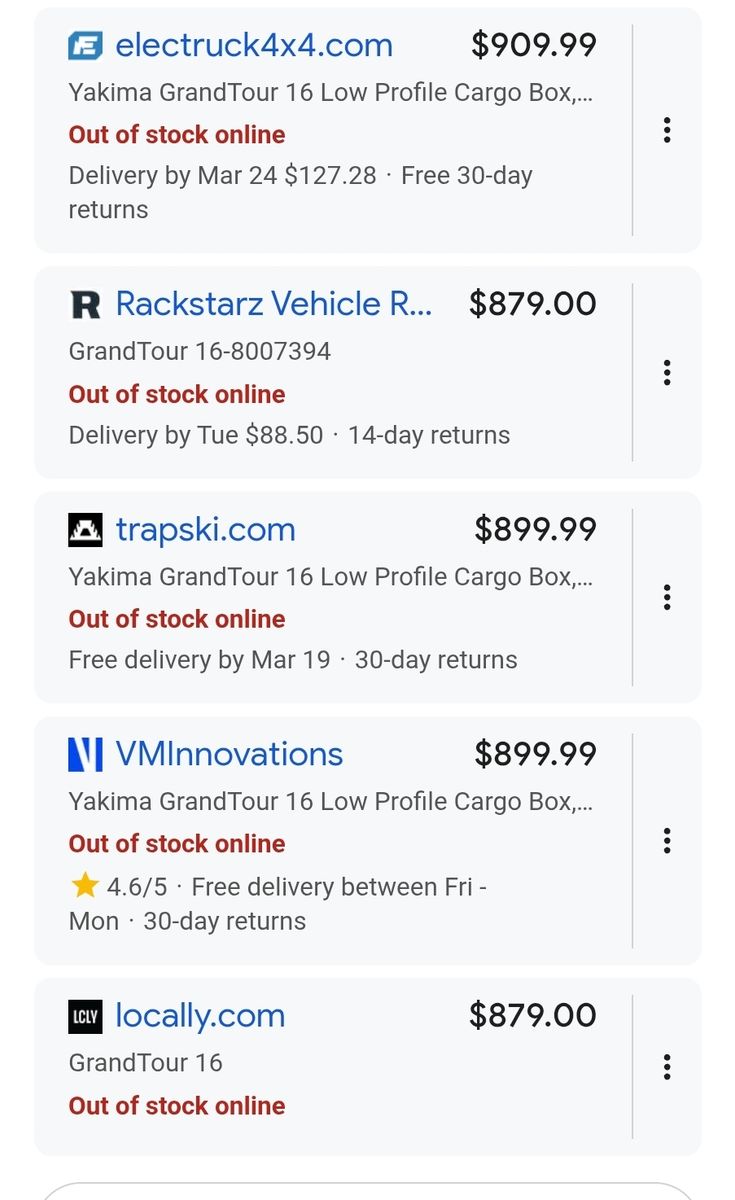Image resolution: width=735 pixels, height=1200 pixels.
Task: Click trapski.com's Yakima GrandTour product description
Action: [330, 577]
